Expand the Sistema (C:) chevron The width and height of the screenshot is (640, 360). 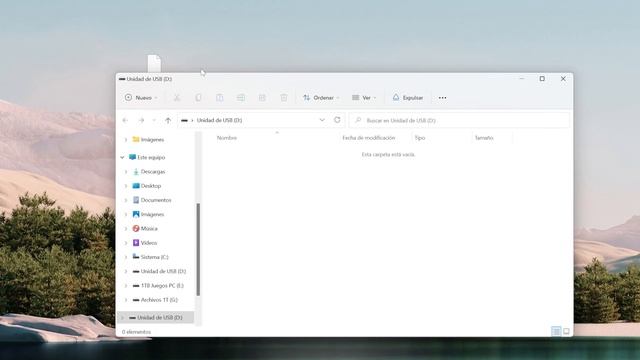(126, 257)
